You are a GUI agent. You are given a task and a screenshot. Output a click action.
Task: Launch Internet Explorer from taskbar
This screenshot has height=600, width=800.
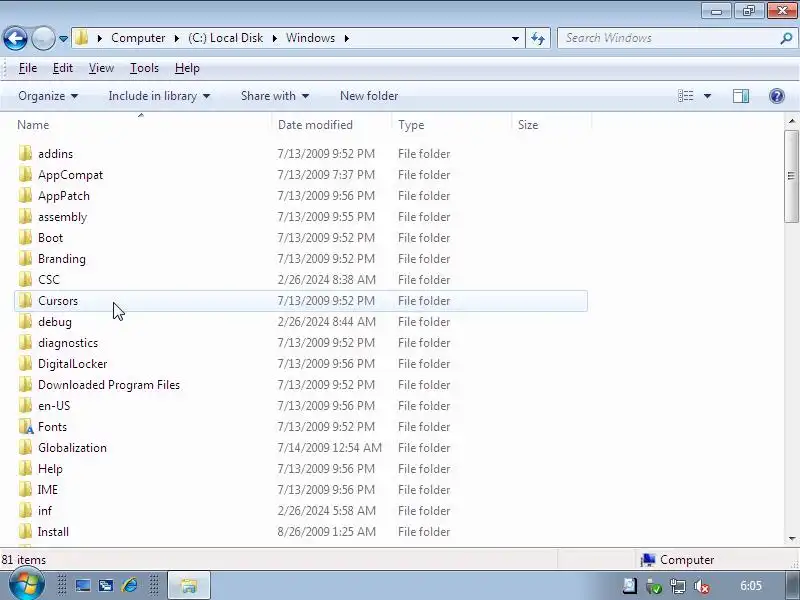pyautogui.click(x=129, y=585)
